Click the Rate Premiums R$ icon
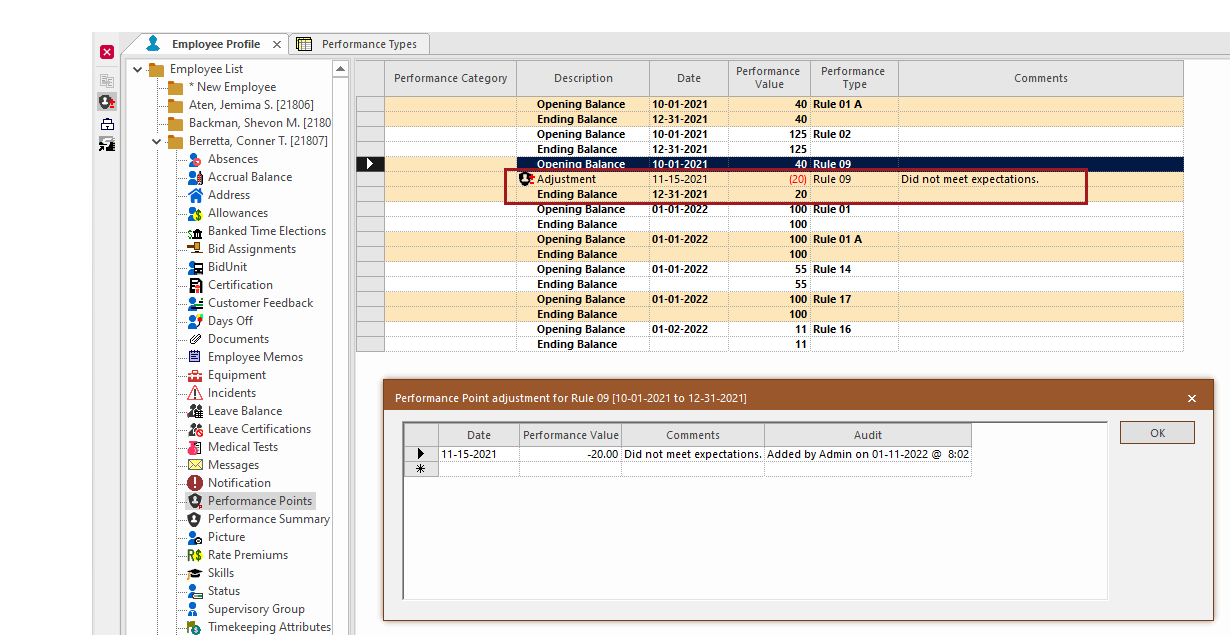This screenshot has width=1230, height=635. pos(196,554)
